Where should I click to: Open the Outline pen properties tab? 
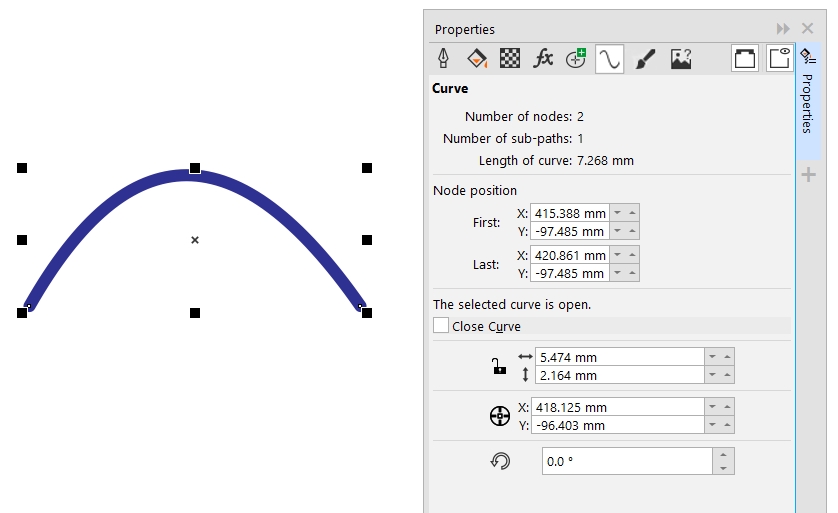pos(444,59)
